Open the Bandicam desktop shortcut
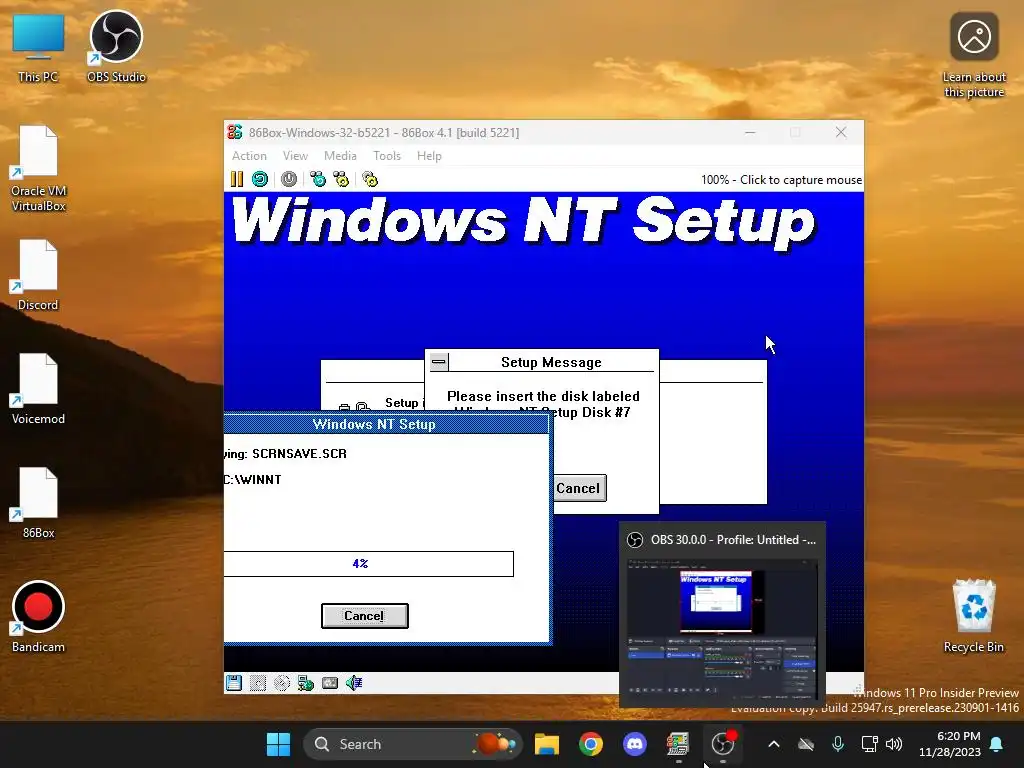Image resolution: width=1024 pixels, height=768 pixels. (x=39, y=617)
